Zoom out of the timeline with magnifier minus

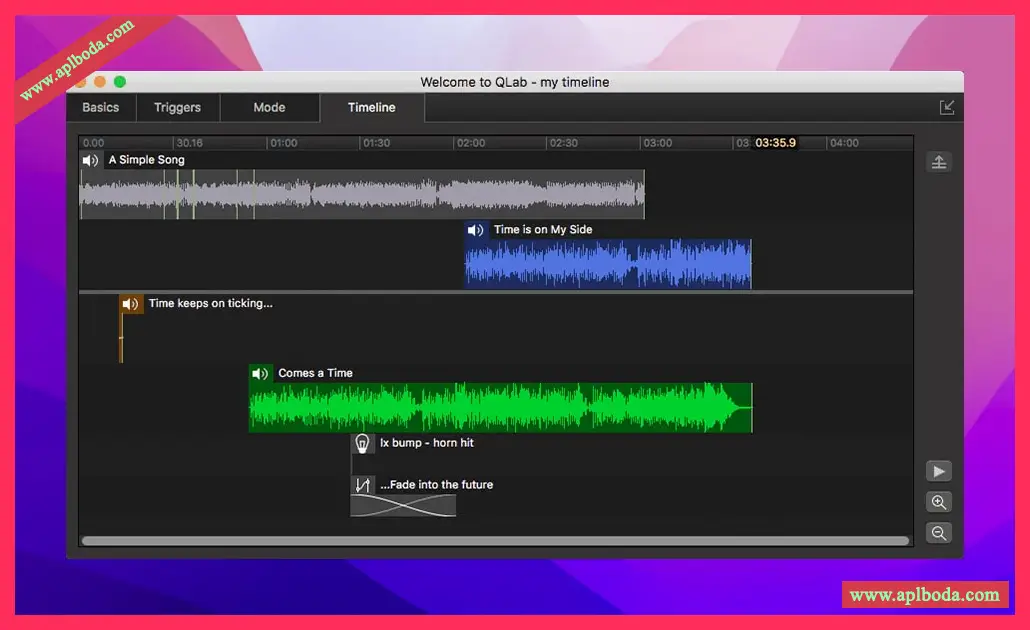point(938,533)
